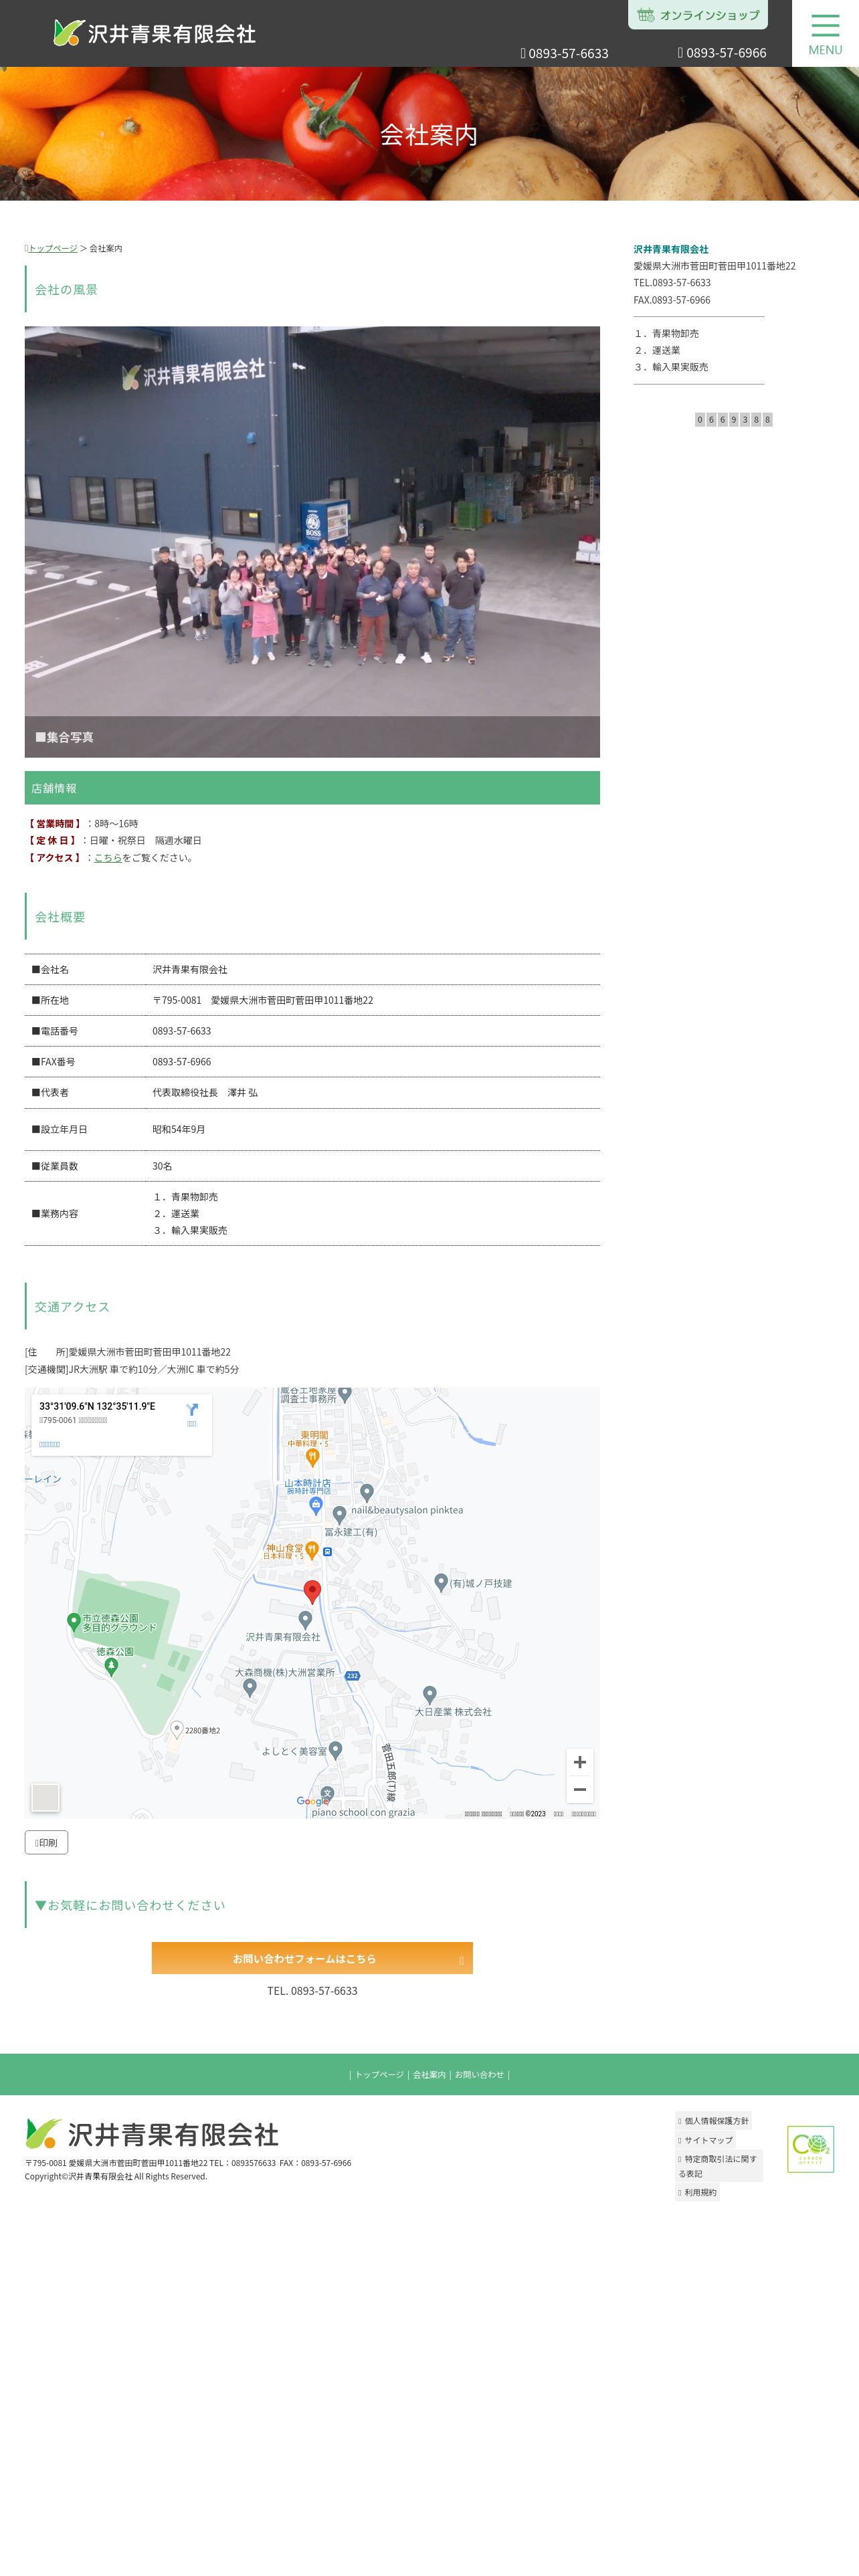Click the map directions arrow icon
The height and width of the screenshot is (2576, 859).
[x=192, y=1410]
